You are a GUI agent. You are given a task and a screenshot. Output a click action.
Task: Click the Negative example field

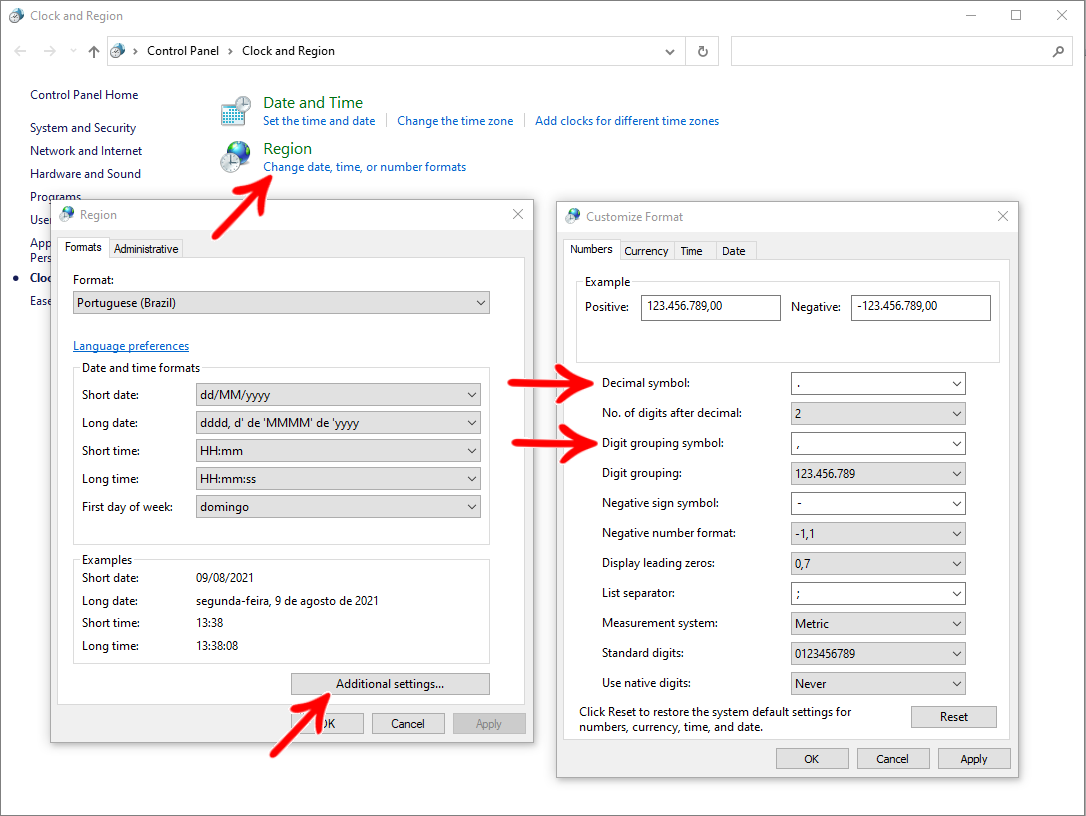pyautogui.click(x=920, y=308)
